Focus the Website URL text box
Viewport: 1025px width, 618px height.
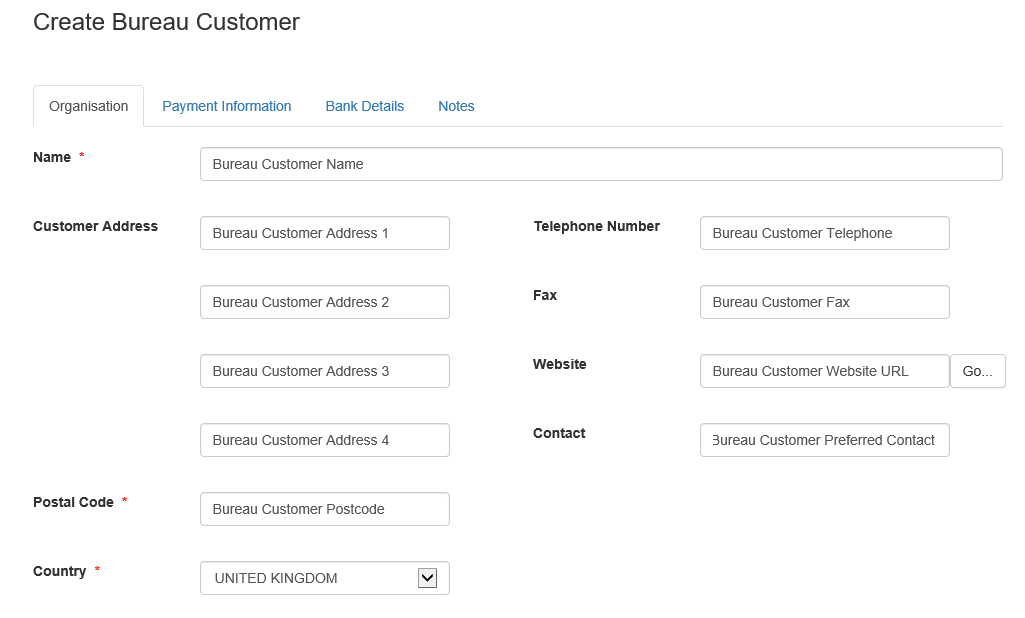click(824, 371)
